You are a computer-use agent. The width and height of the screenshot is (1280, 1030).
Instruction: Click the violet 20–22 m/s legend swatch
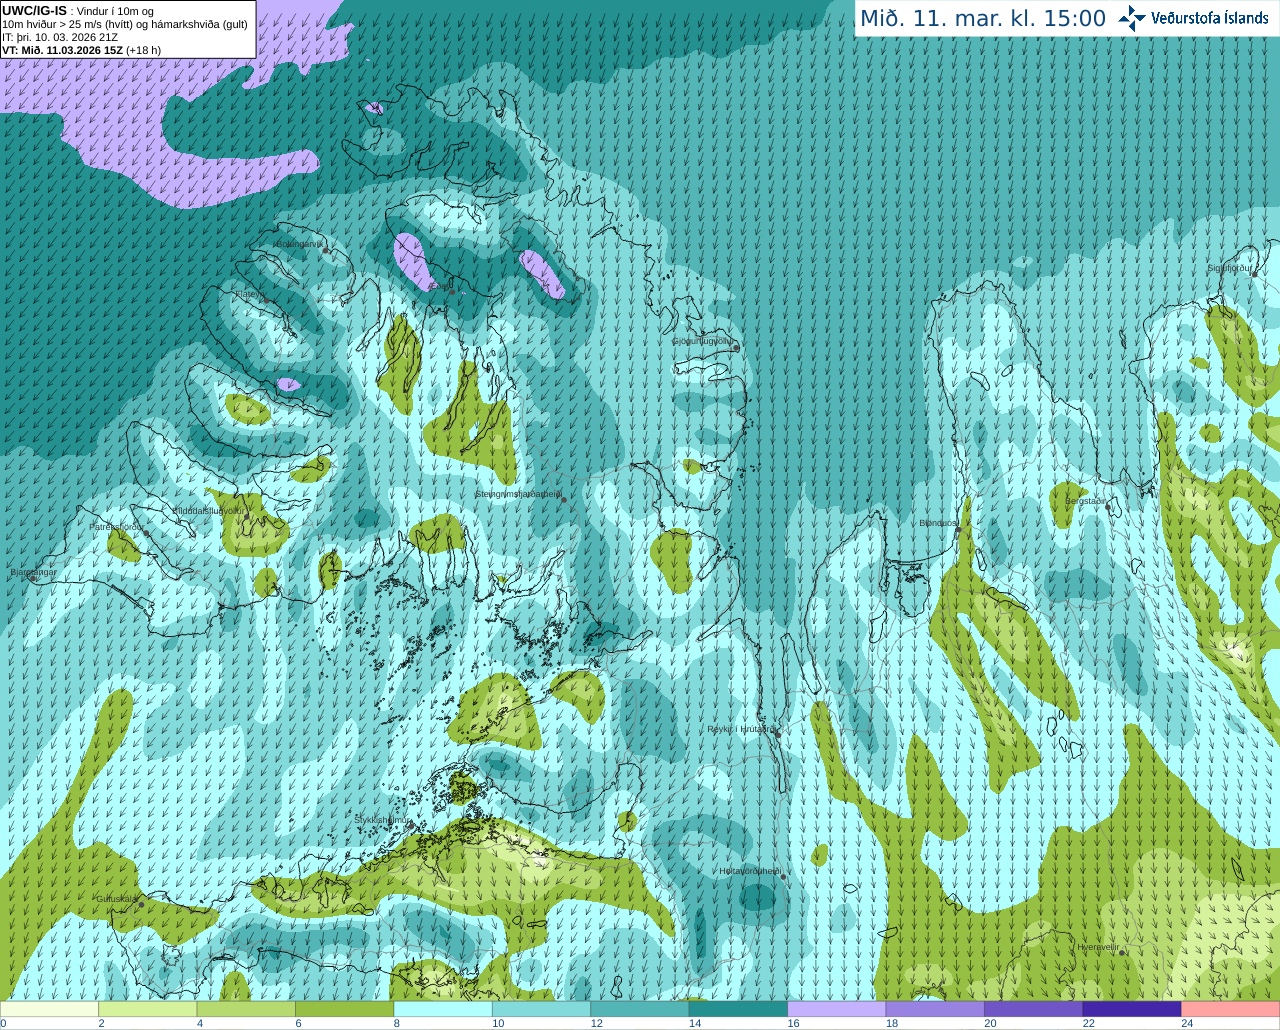(x=1033, y=1009)
